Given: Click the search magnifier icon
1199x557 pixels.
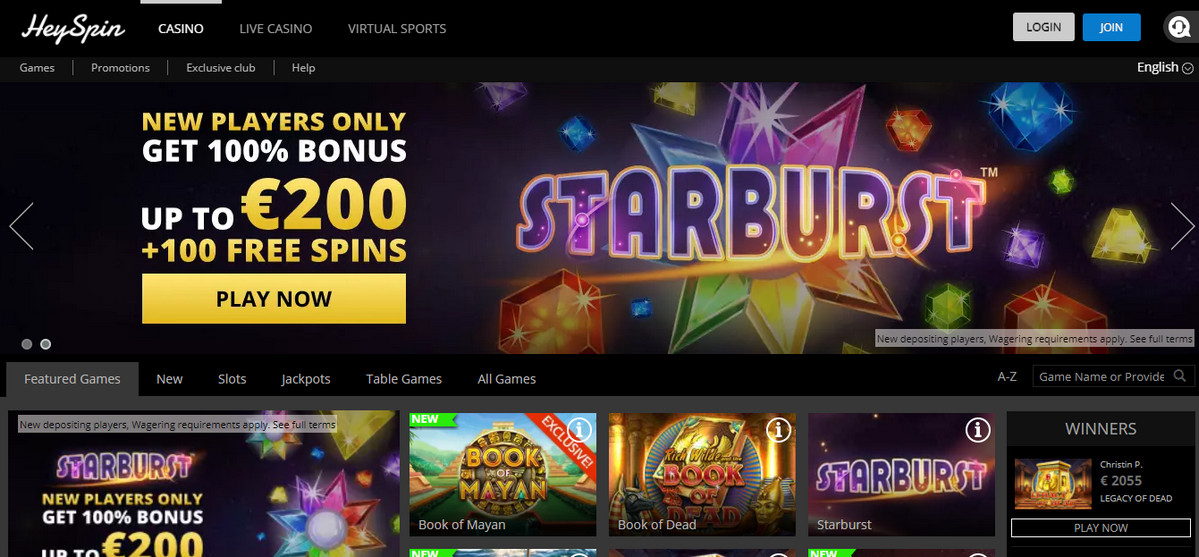Looking at the screenshot, I should coord(1180,376).
